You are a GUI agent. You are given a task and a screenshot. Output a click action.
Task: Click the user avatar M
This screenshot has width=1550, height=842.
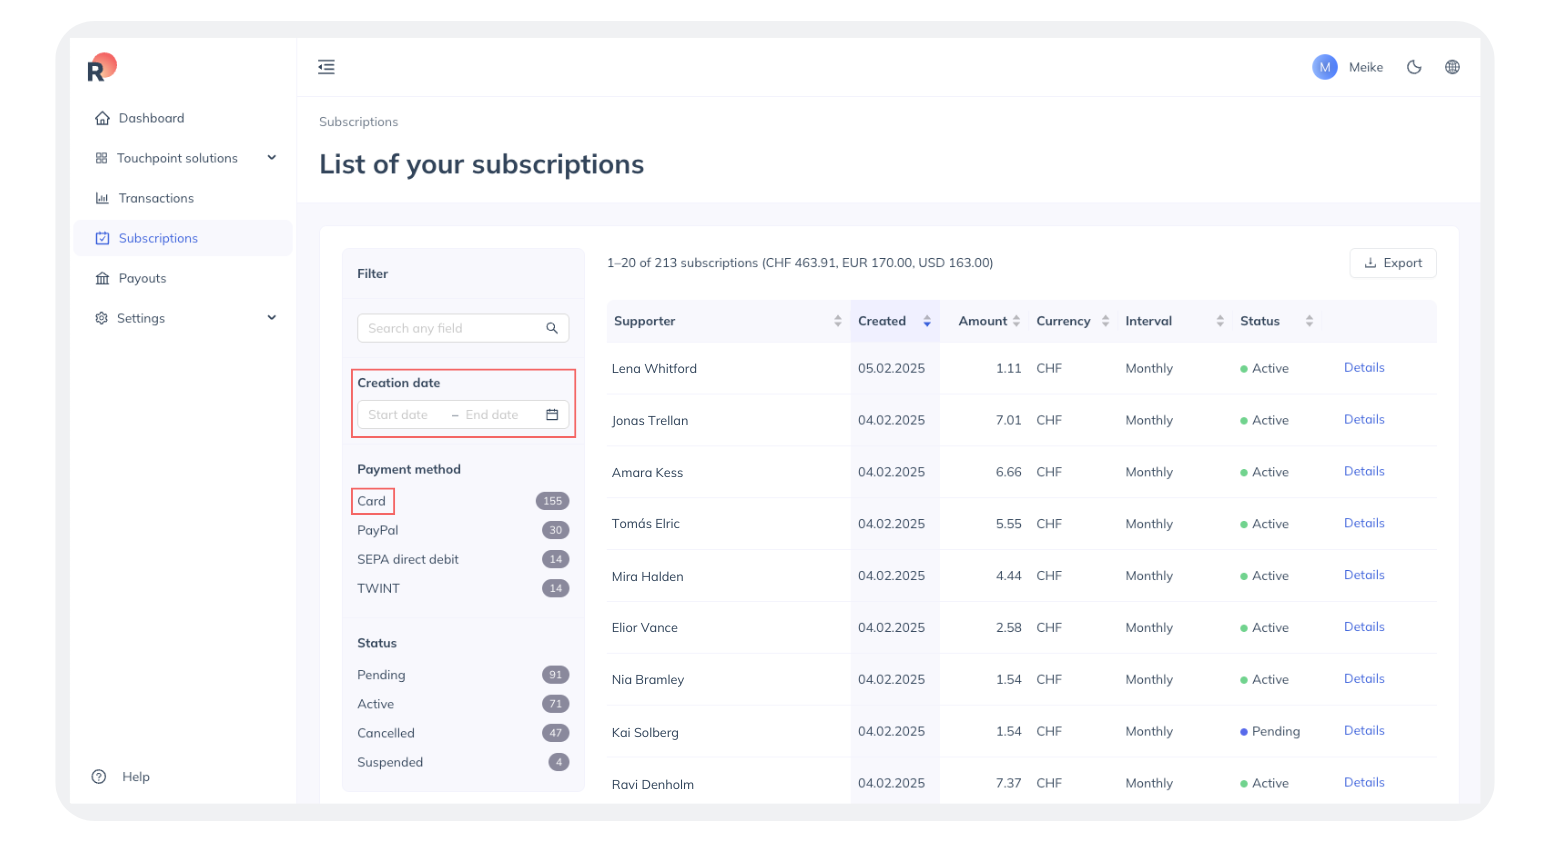1325,67
